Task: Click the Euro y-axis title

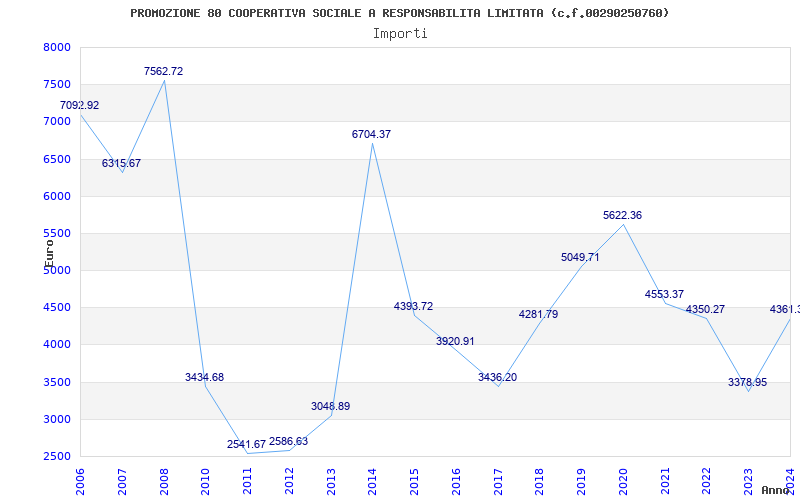Action: (49, 253)
